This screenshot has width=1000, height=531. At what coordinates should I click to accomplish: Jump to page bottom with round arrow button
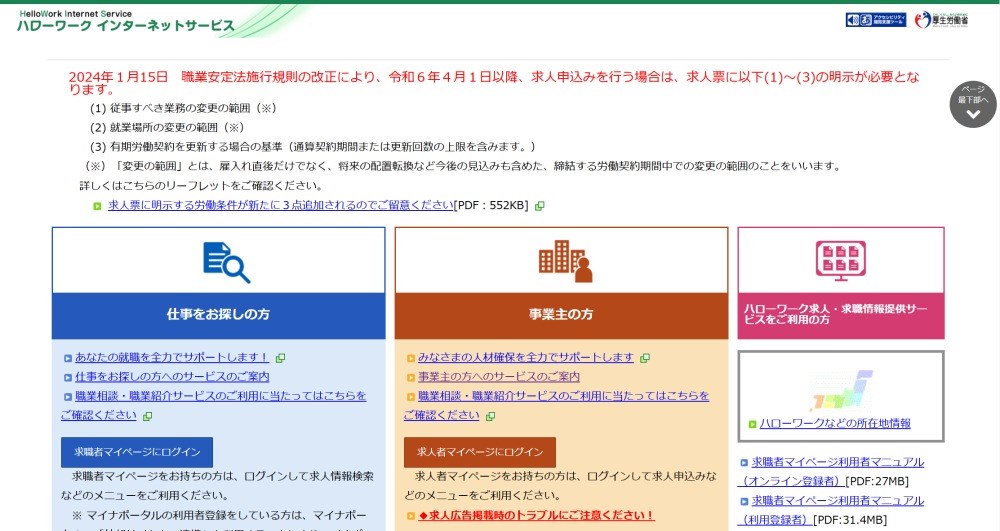coord(973,105)
